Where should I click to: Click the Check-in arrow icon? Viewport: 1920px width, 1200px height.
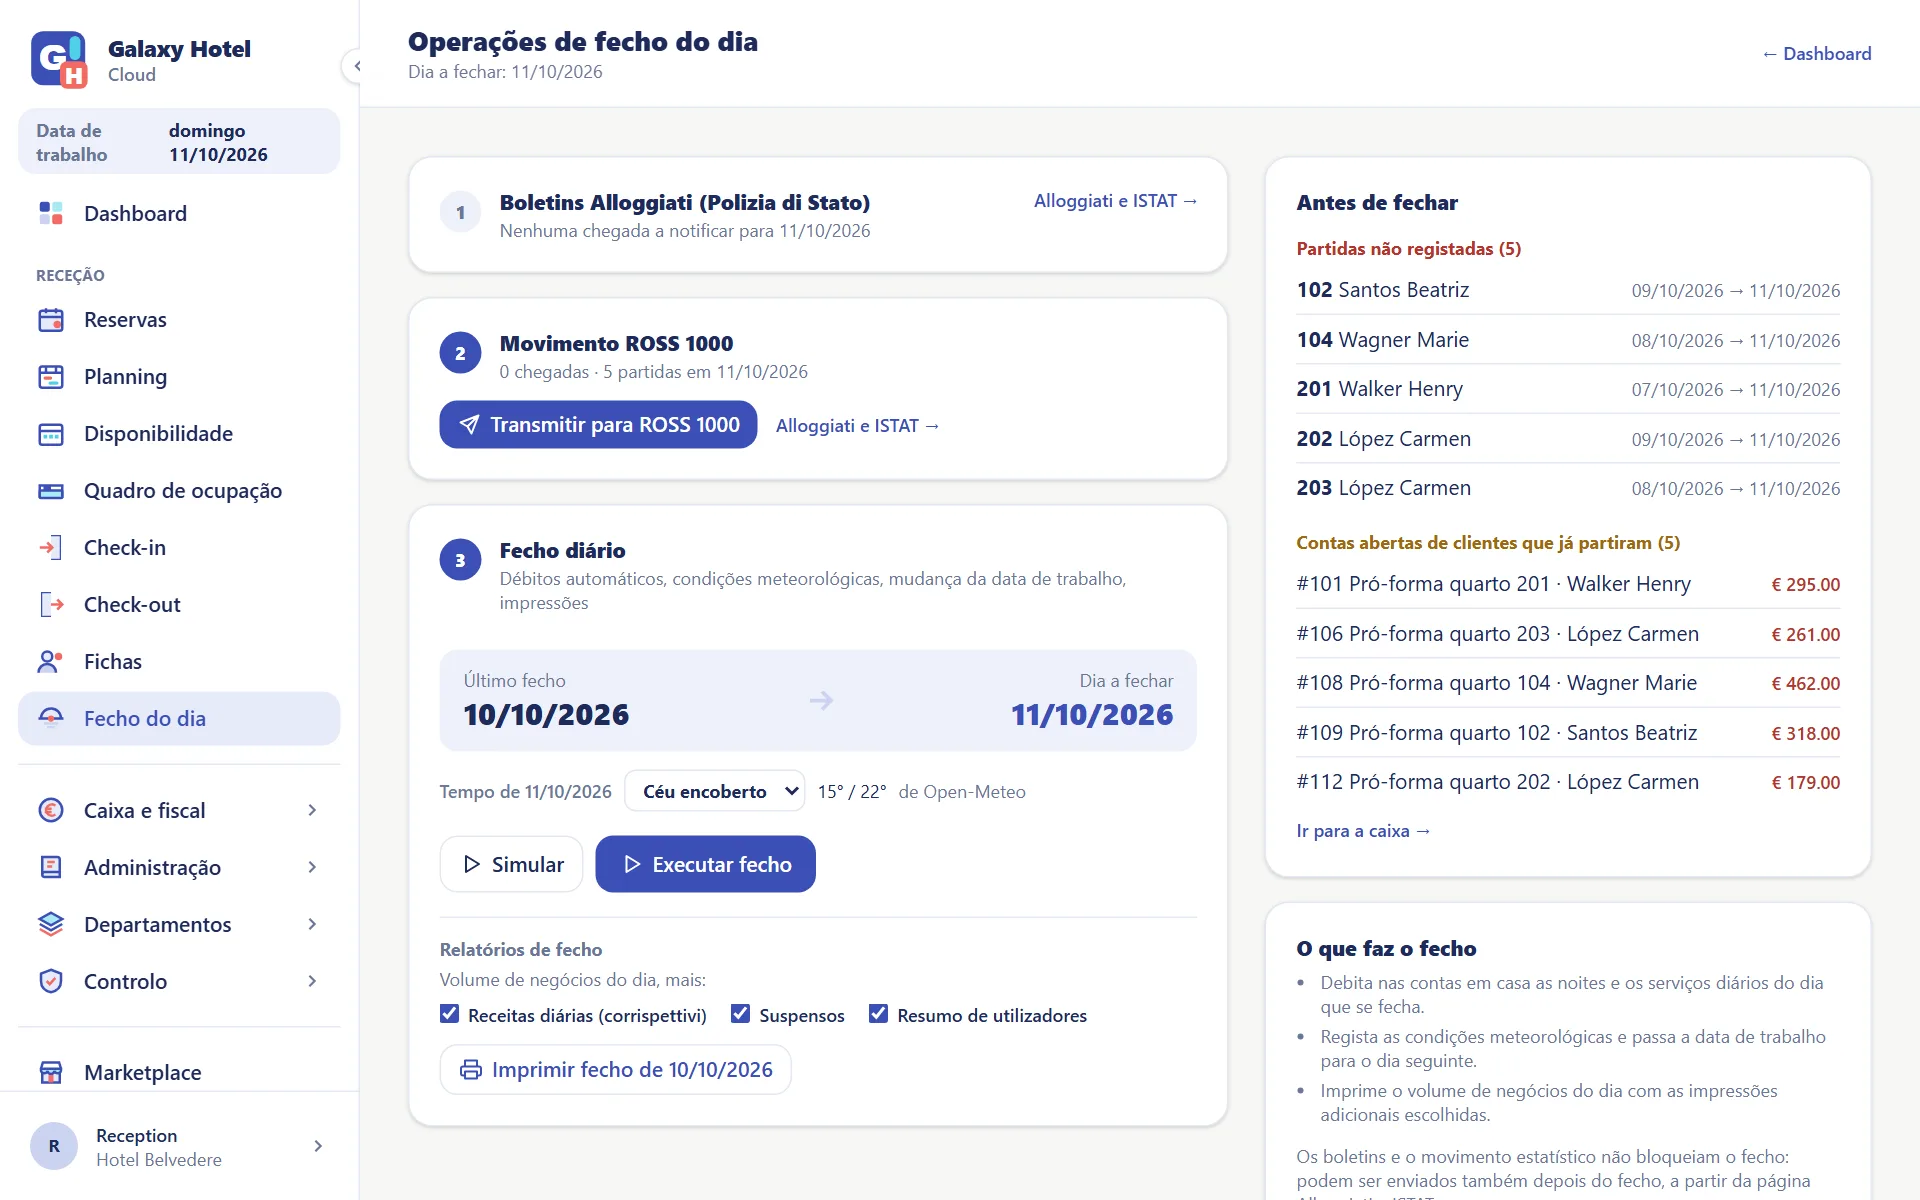[x=51, y=548]
